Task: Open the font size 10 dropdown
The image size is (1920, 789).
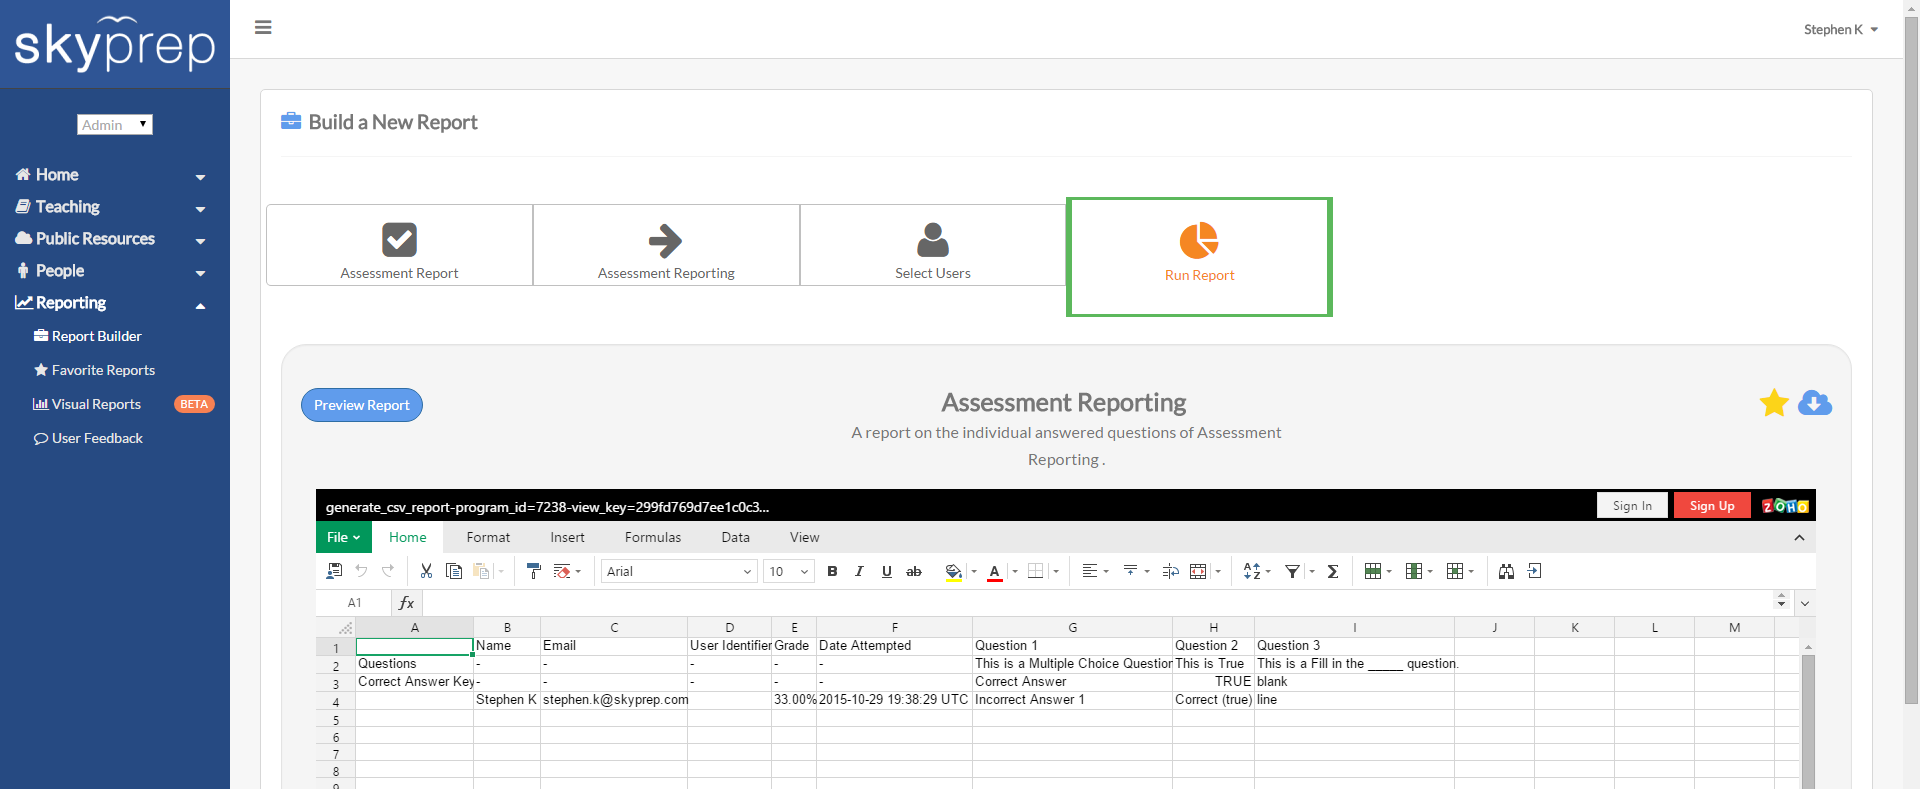Action: pos(788,571)
